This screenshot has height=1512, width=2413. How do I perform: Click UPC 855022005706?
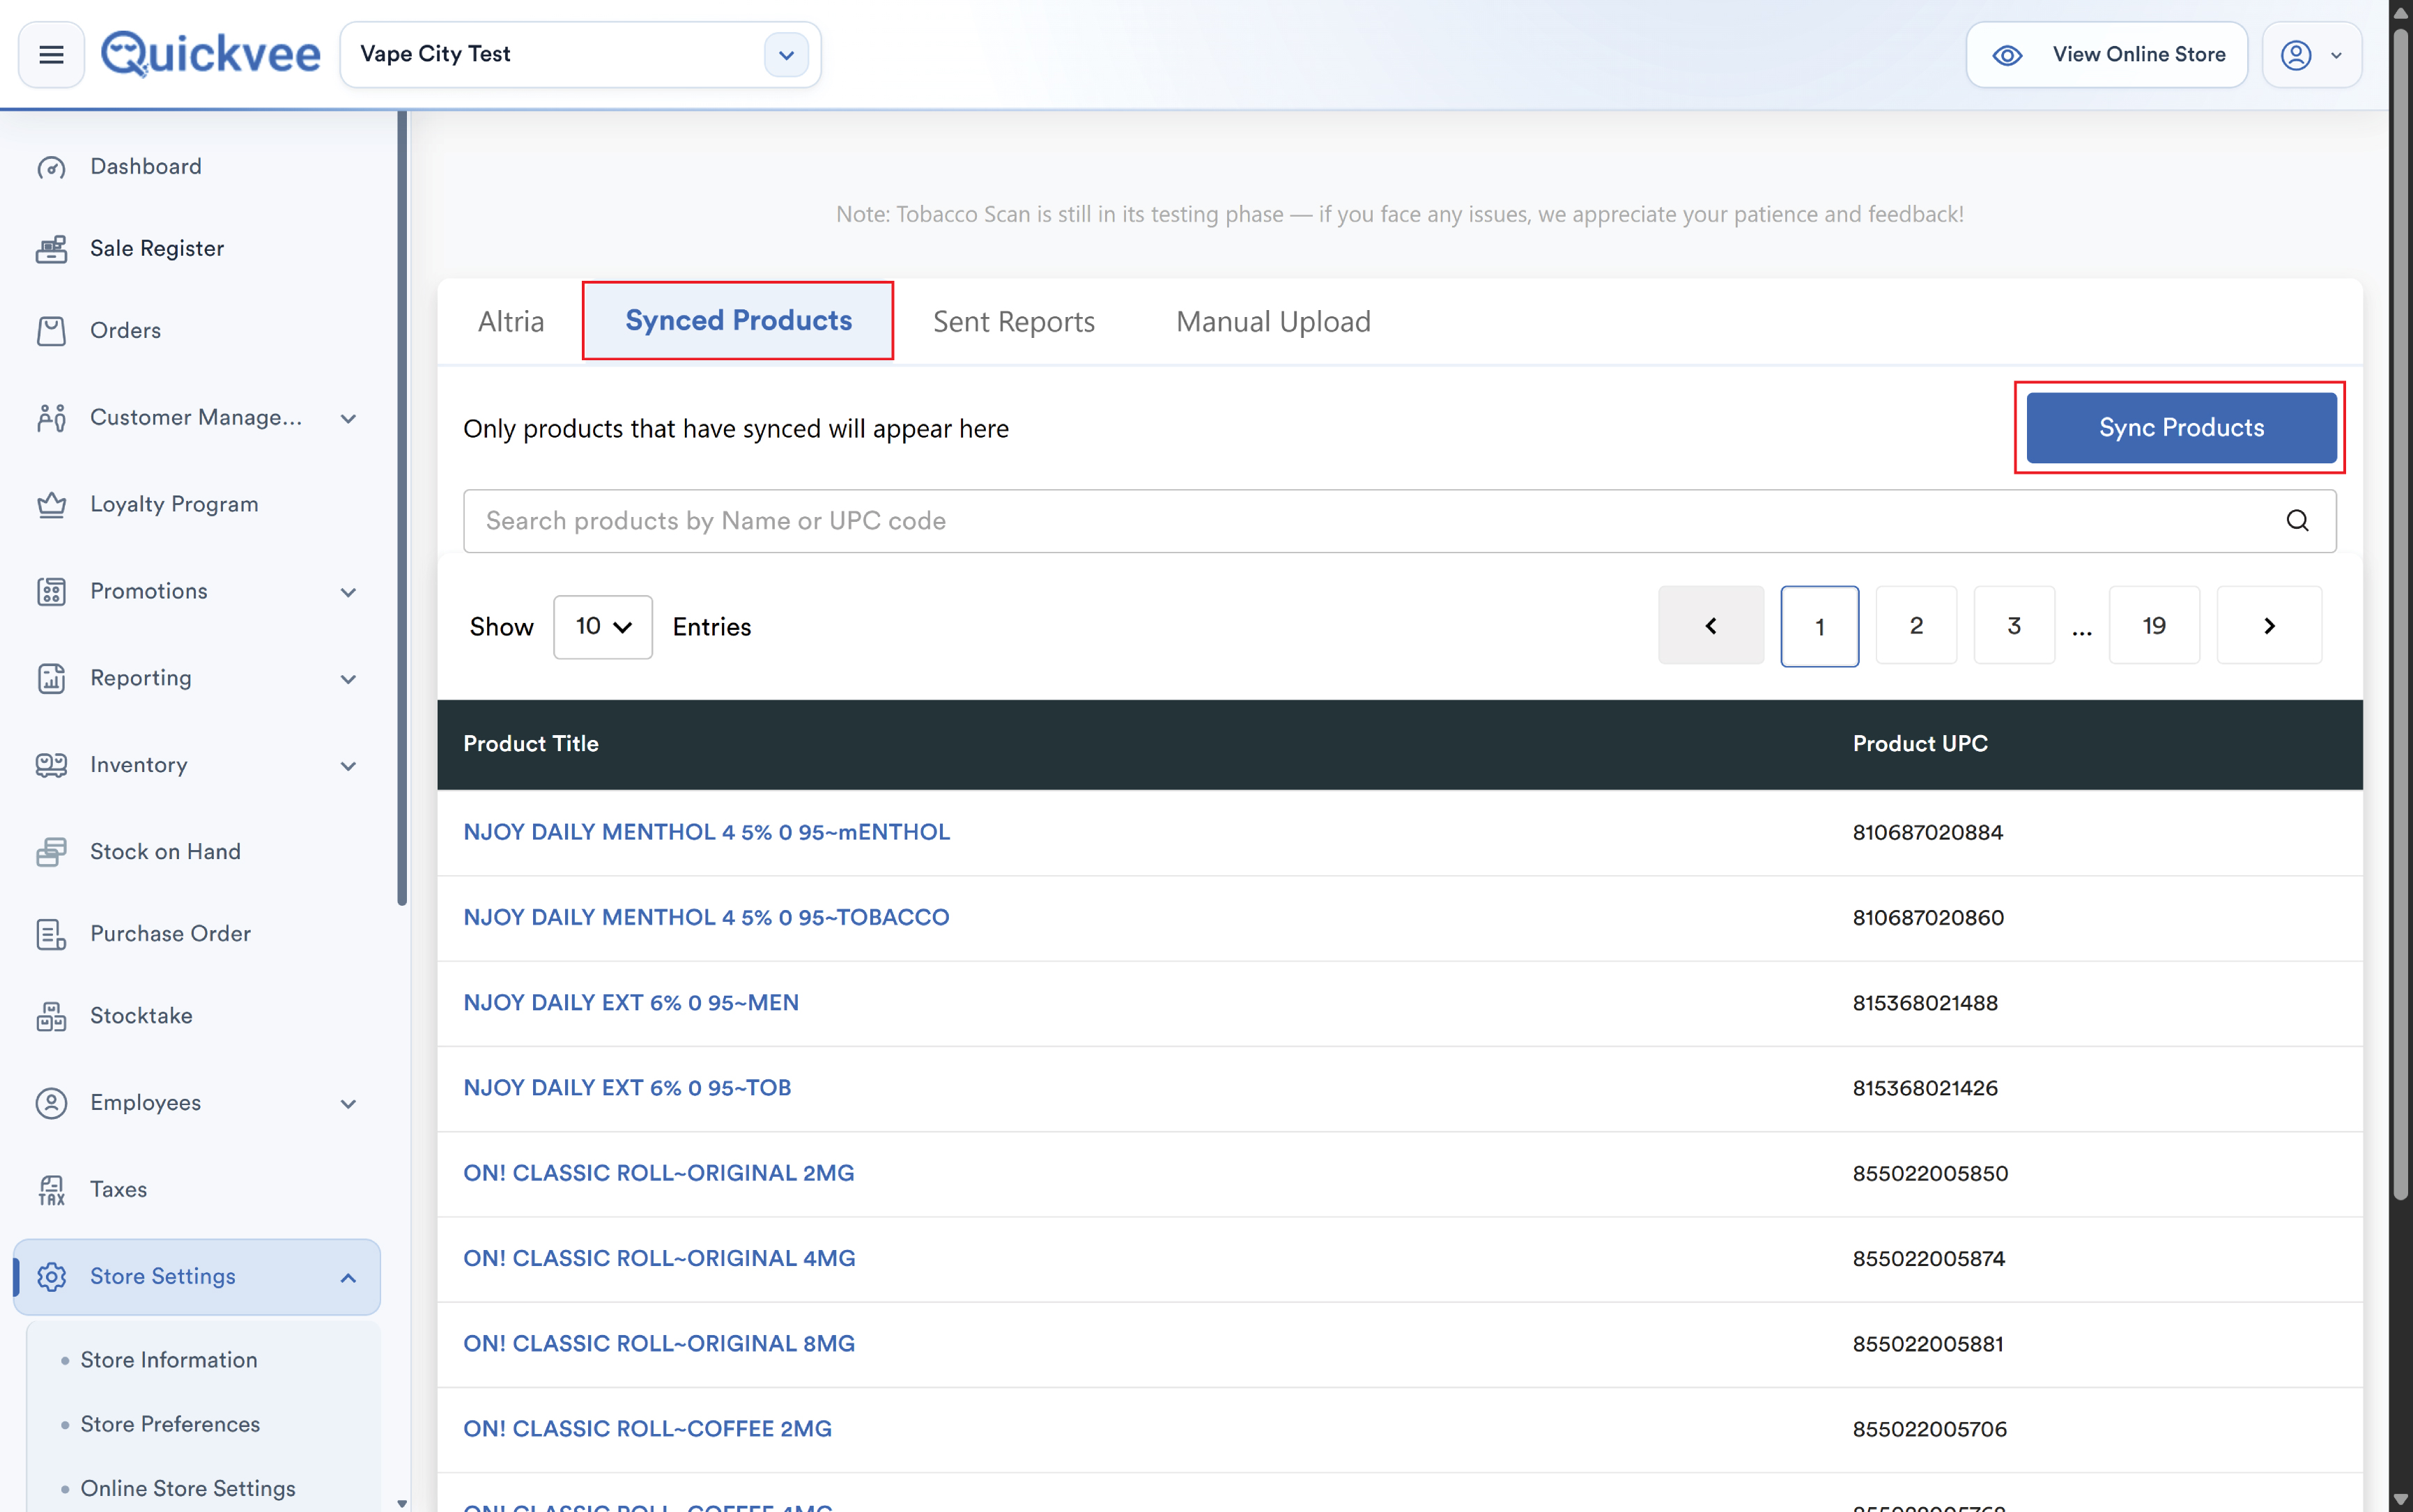[1929, 1429]
